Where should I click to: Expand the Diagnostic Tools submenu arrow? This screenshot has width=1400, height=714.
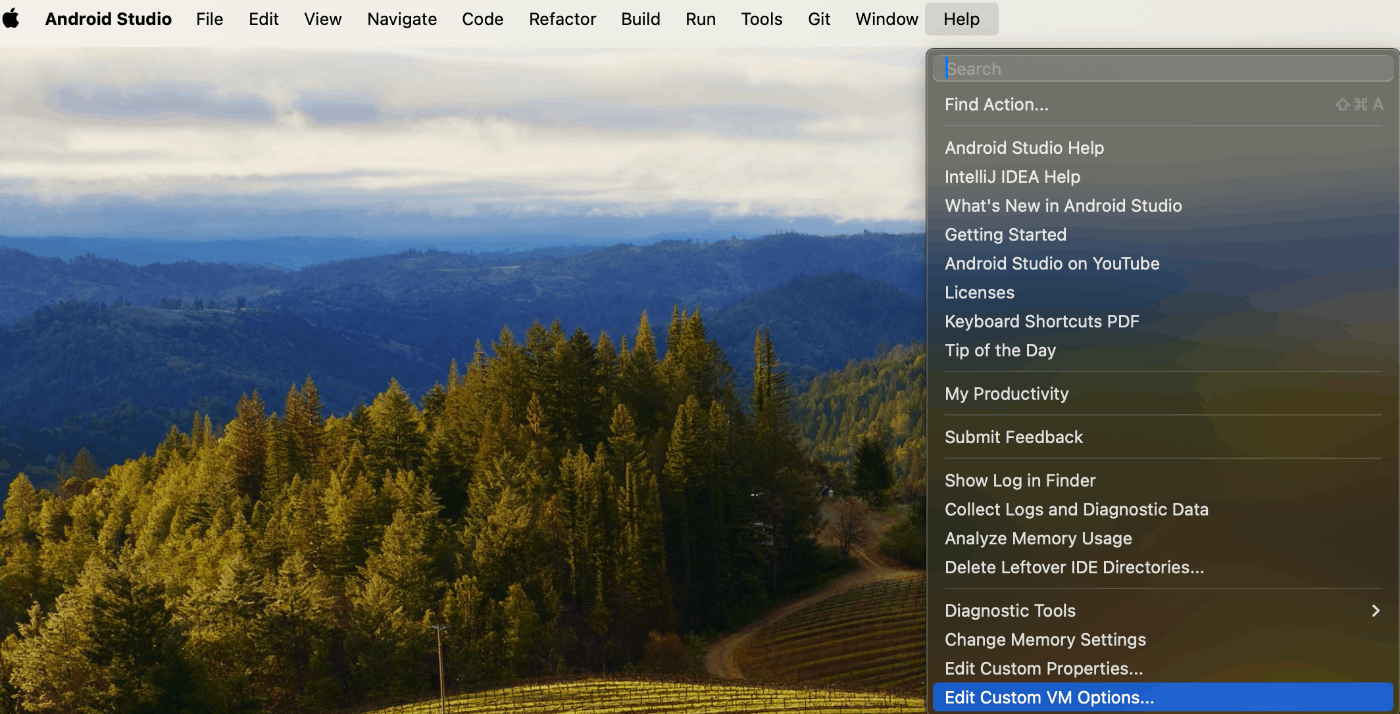pos(1376,610)
